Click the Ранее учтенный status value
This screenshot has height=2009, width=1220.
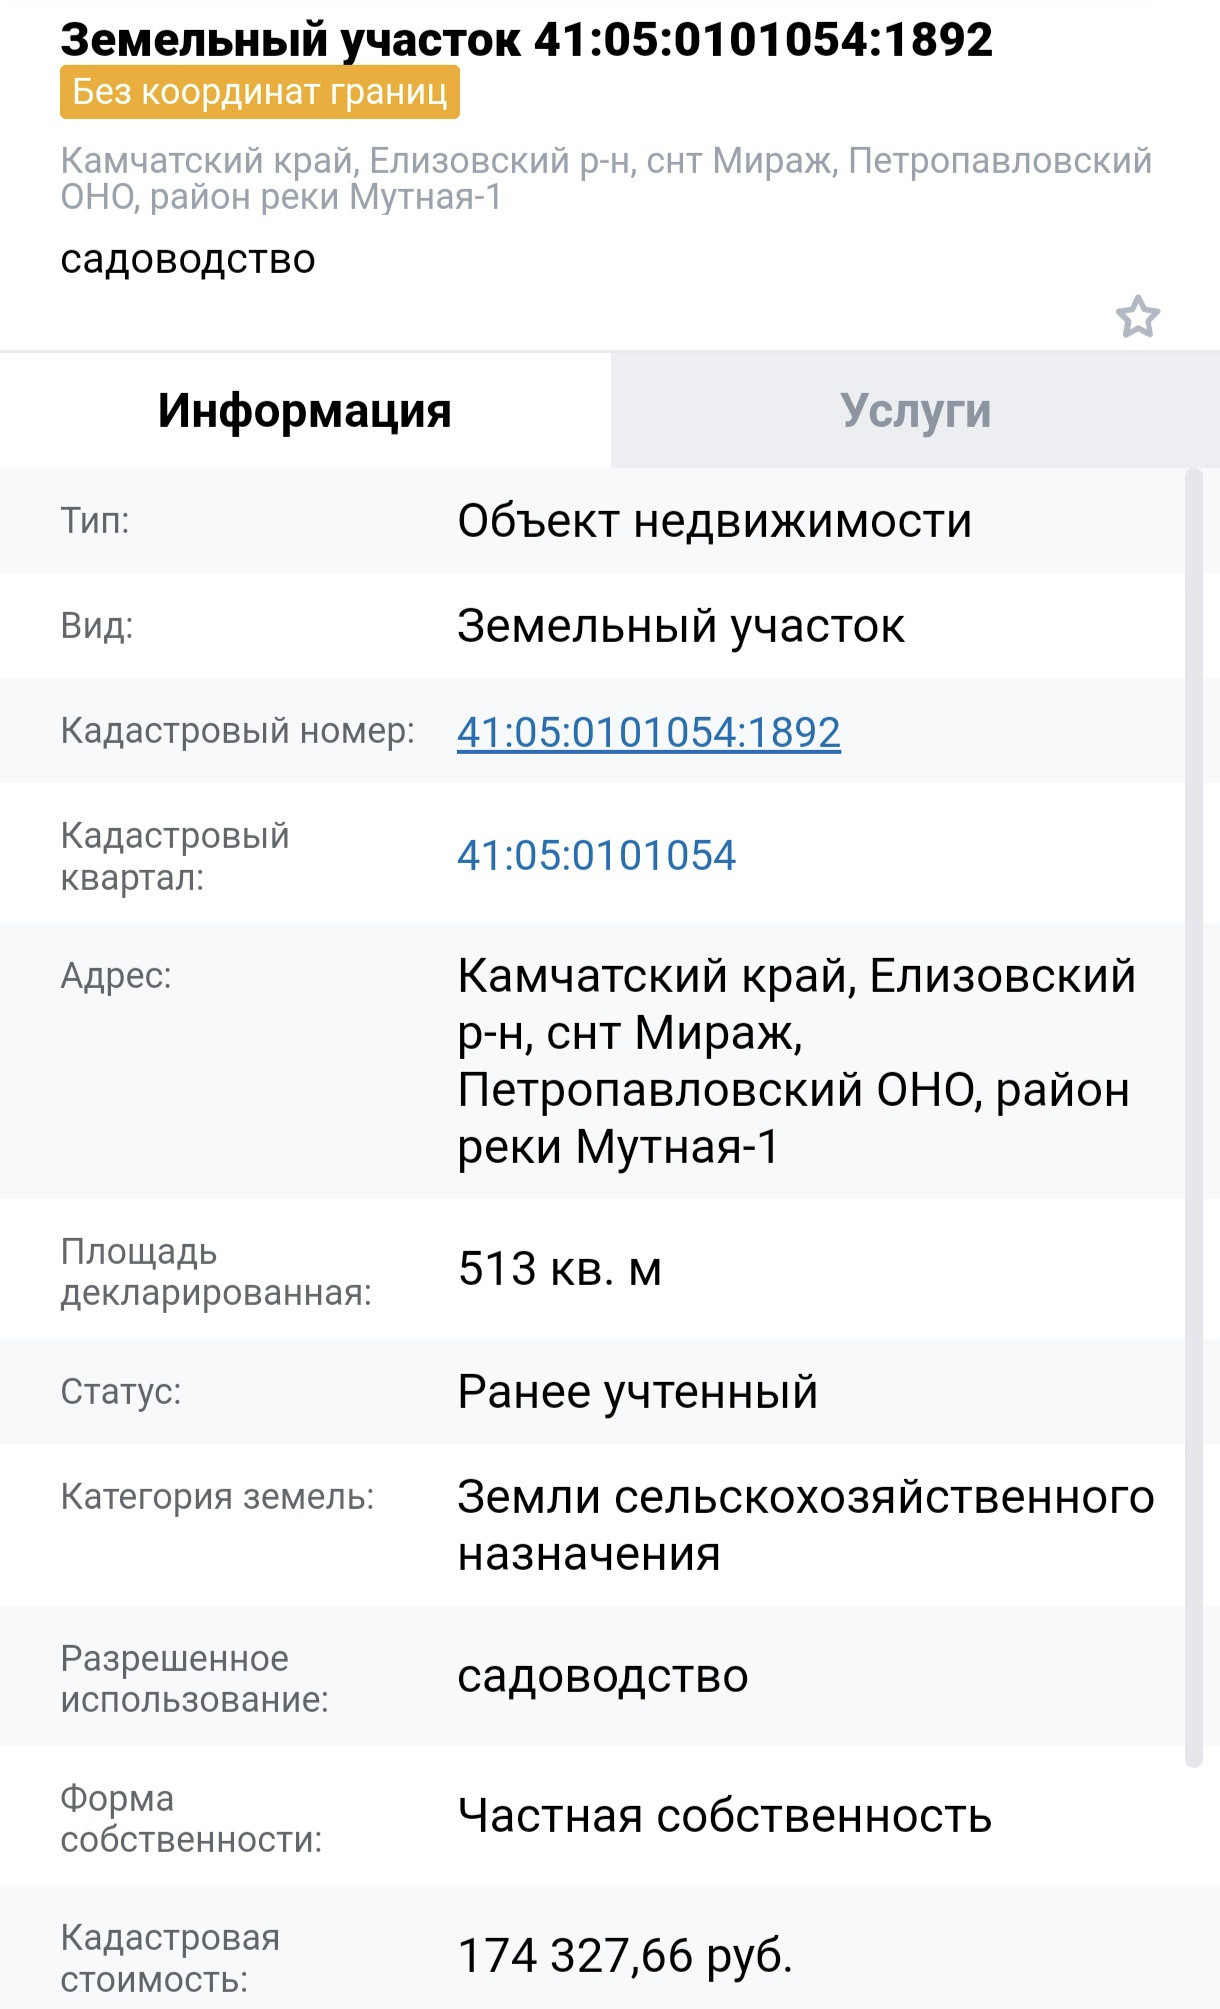click(x=637, y=1392)
